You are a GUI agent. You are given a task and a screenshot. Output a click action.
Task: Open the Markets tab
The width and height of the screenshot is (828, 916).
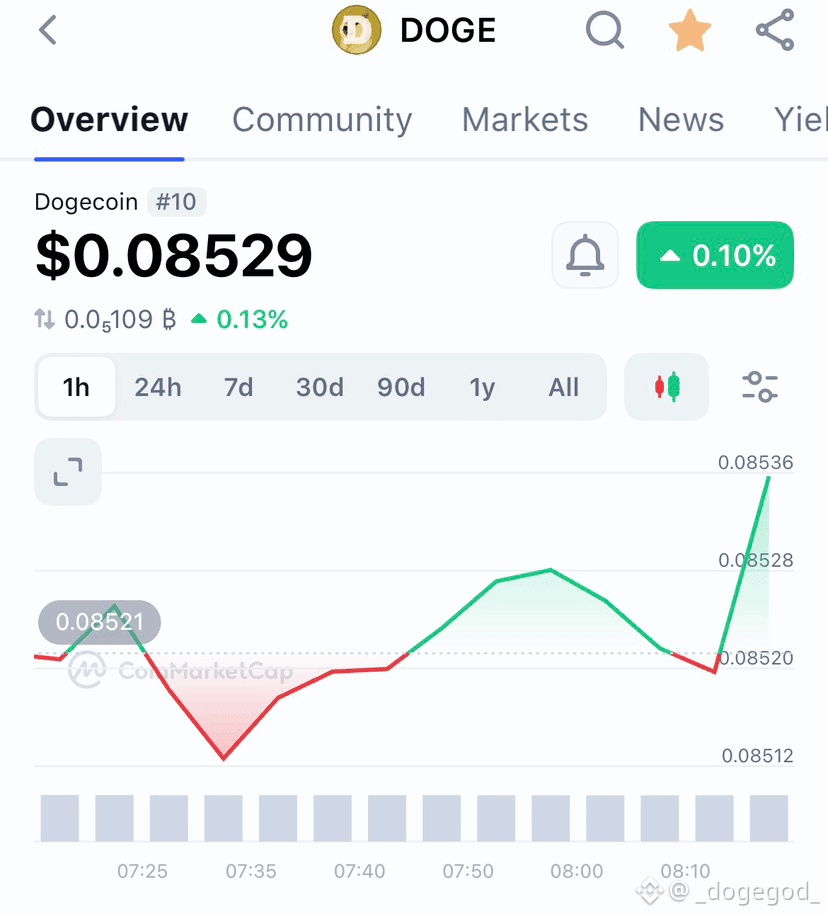click(x=525, y=120)
